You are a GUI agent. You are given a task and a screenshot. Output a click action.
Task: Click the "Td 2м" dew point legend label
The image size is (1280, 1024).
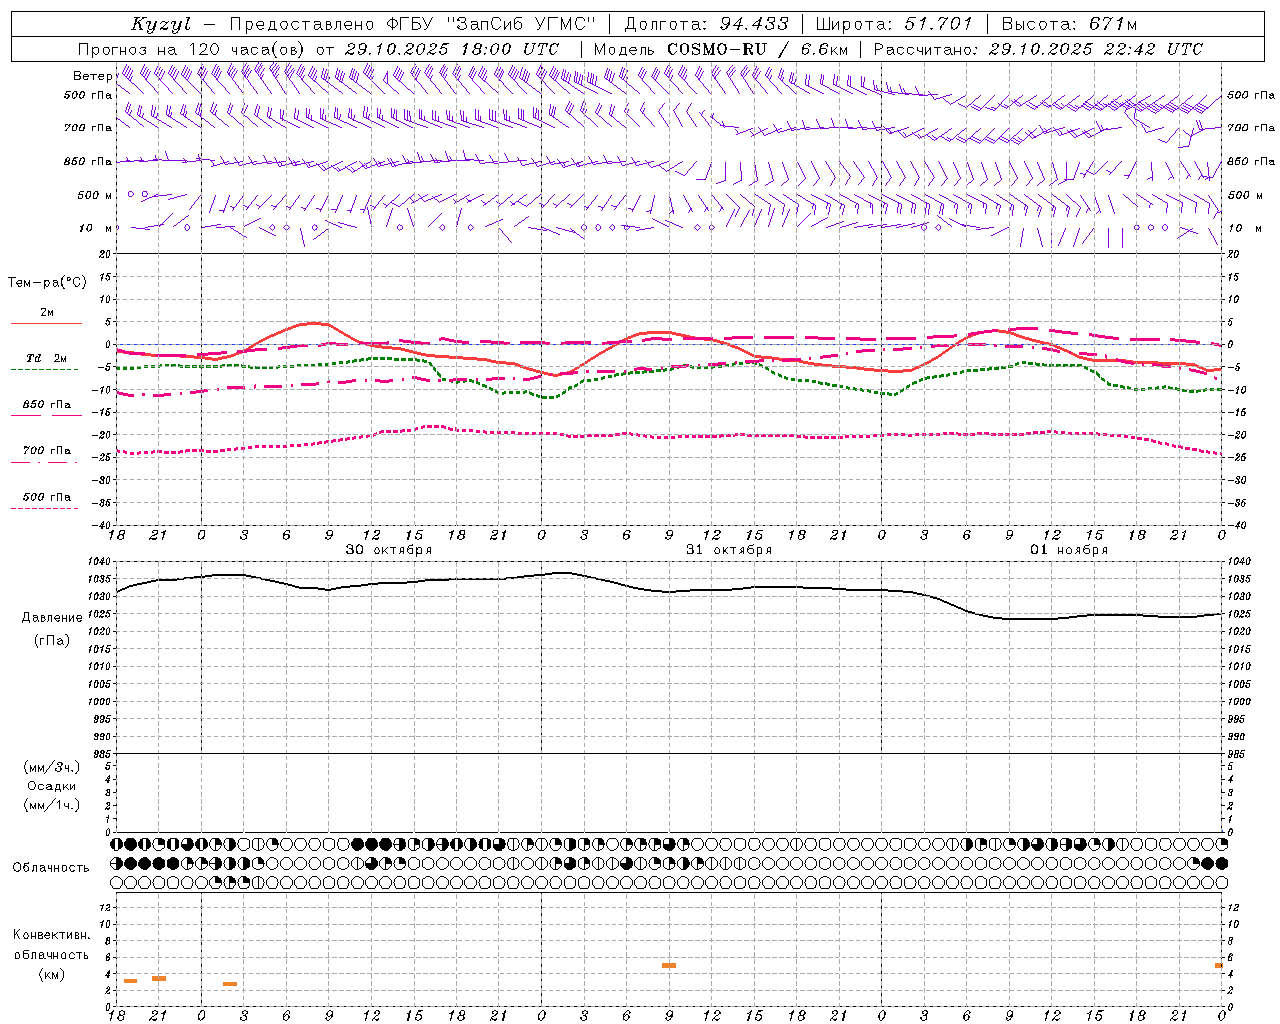click(47, 358)
